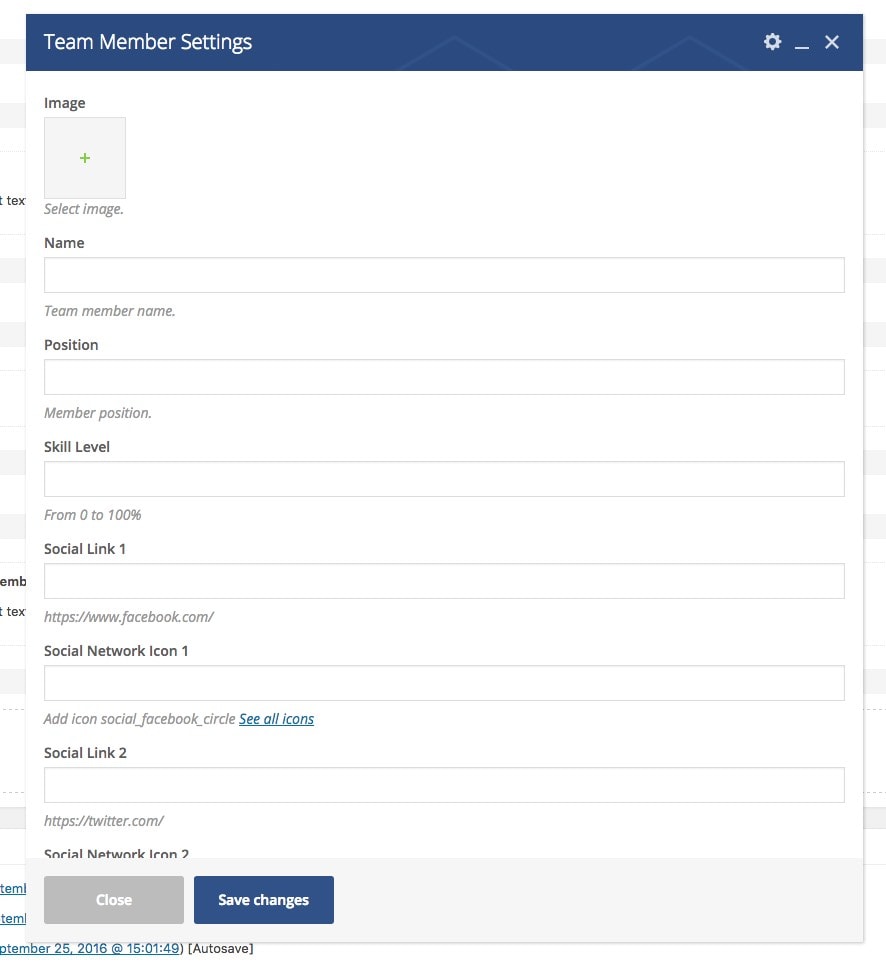The width and height of the screenshot is (886, 964).
Task: Save changes to the team member
Action: pyautogui.click(x=264, y=900)
